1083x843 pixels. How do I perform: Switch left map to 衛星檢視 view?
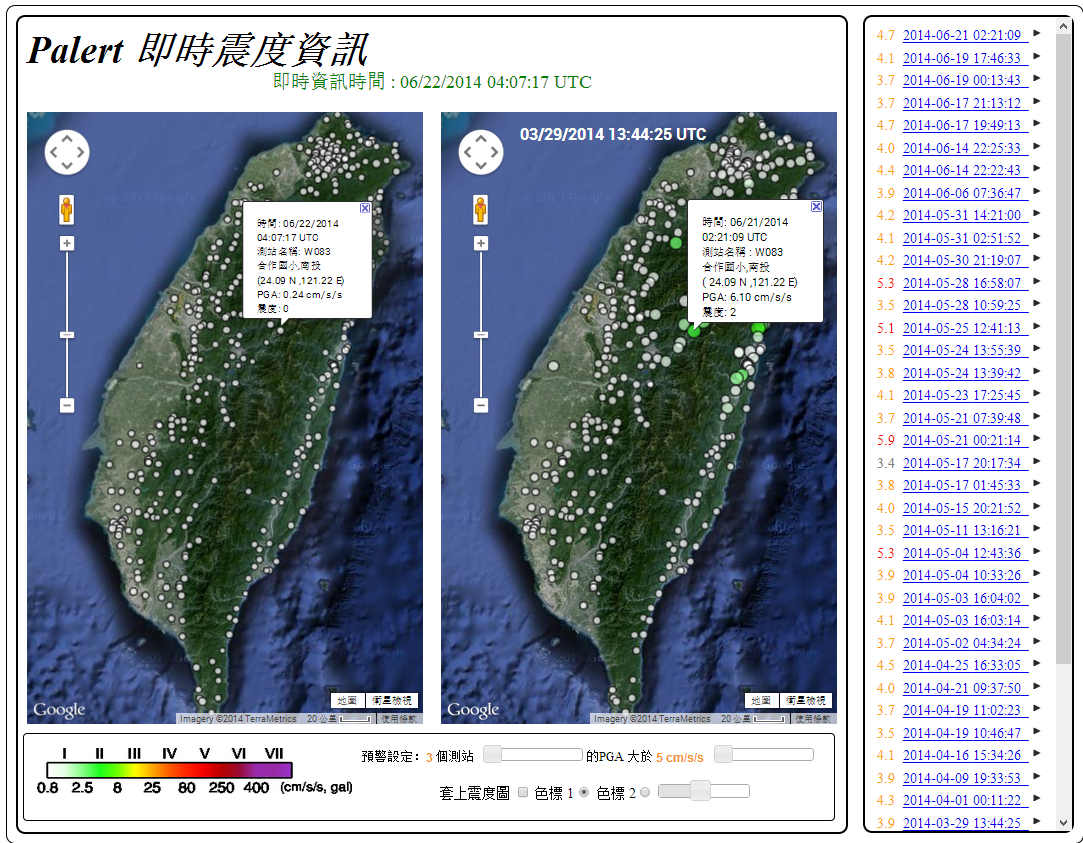(394, 700)
